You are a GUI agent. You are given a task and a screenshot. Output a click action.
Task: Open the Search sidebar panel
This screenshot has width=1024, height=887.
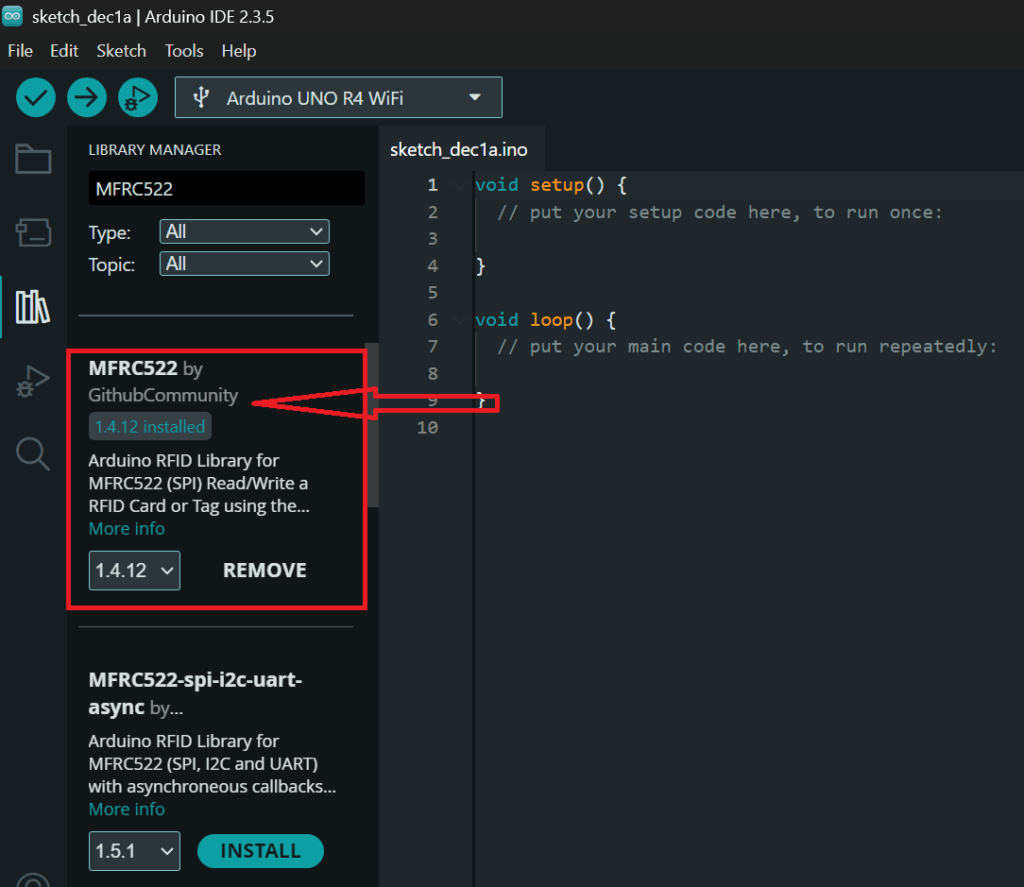pyautogui.click(x=33, y=454)
